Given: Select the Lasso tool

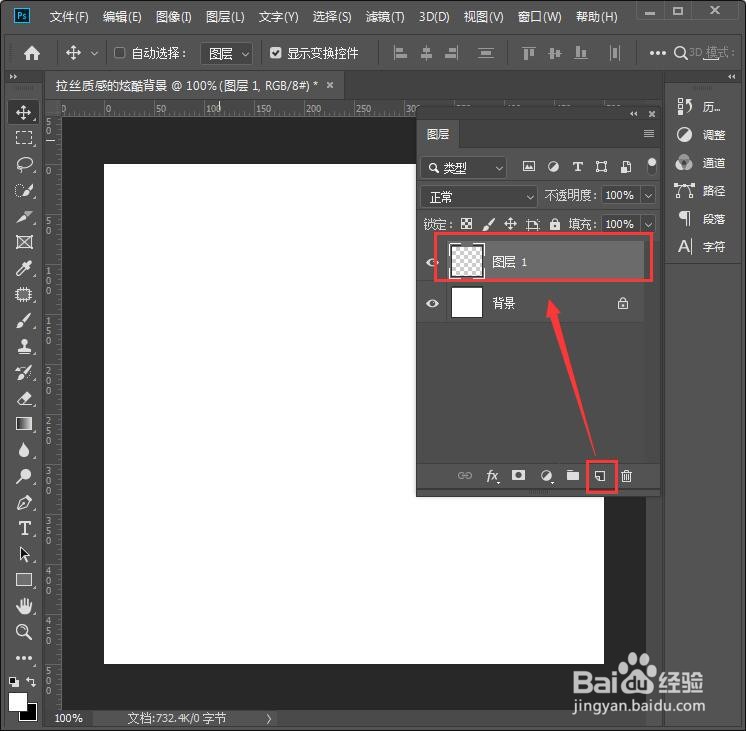Looking at the screenshot, I should coord(24,165).
